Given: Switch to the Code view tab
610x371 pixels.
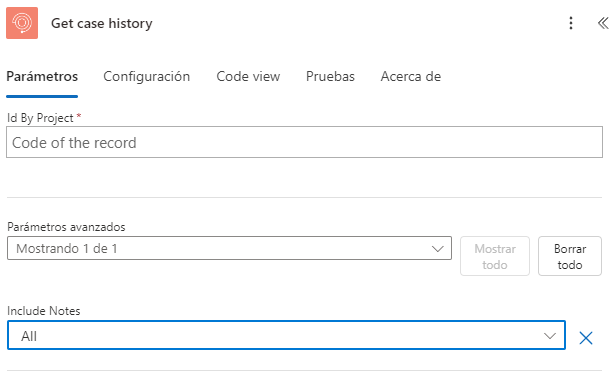Looking at the screenshot, I should 248,77.
